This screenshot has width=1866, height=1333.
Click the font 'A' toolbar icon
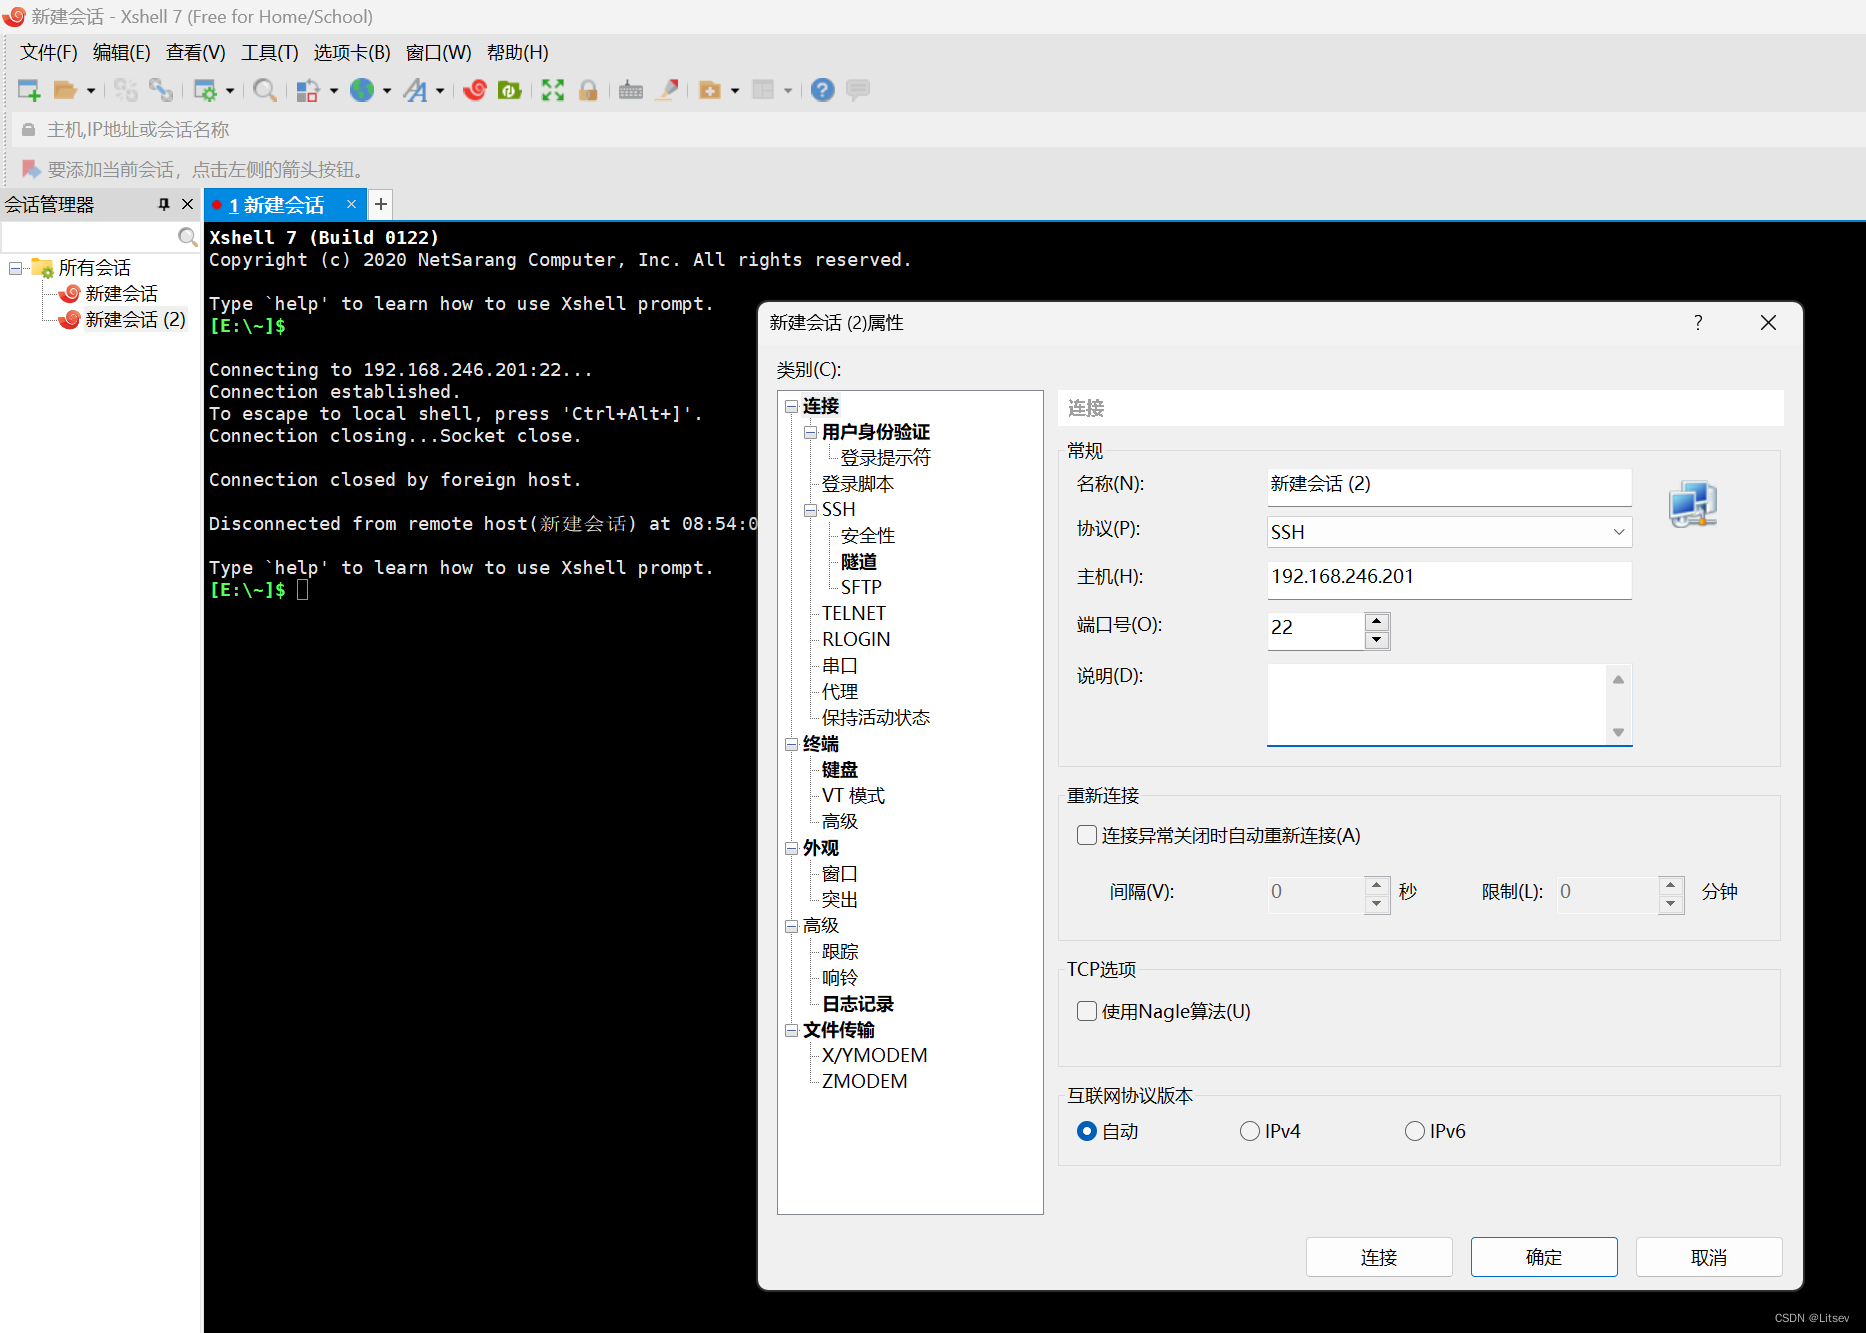415,90
